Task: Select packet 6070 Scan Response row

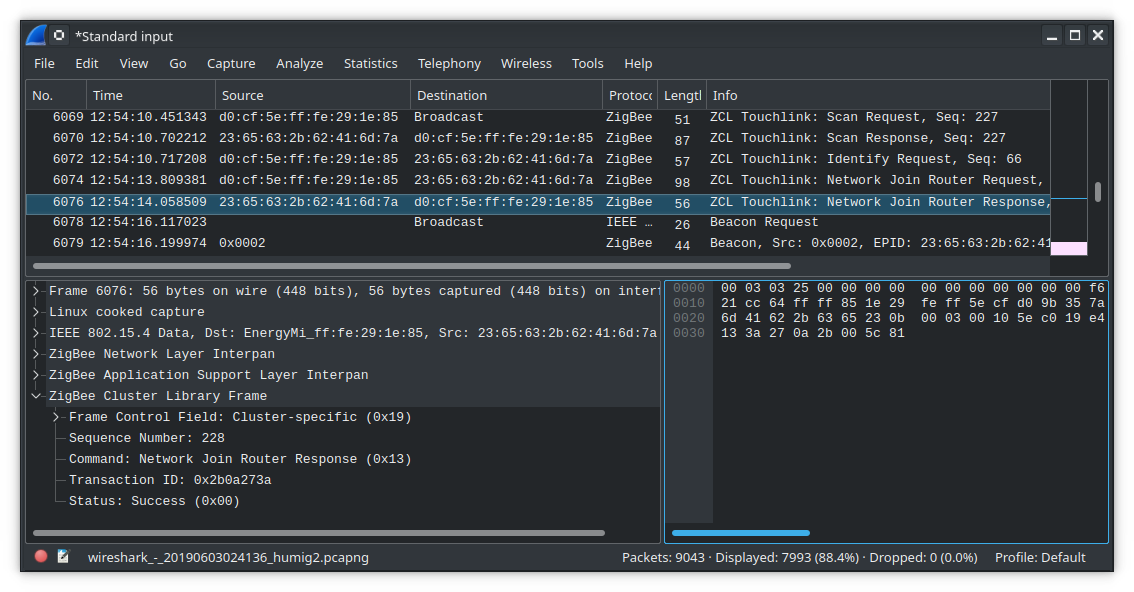Action: (538, 138)
